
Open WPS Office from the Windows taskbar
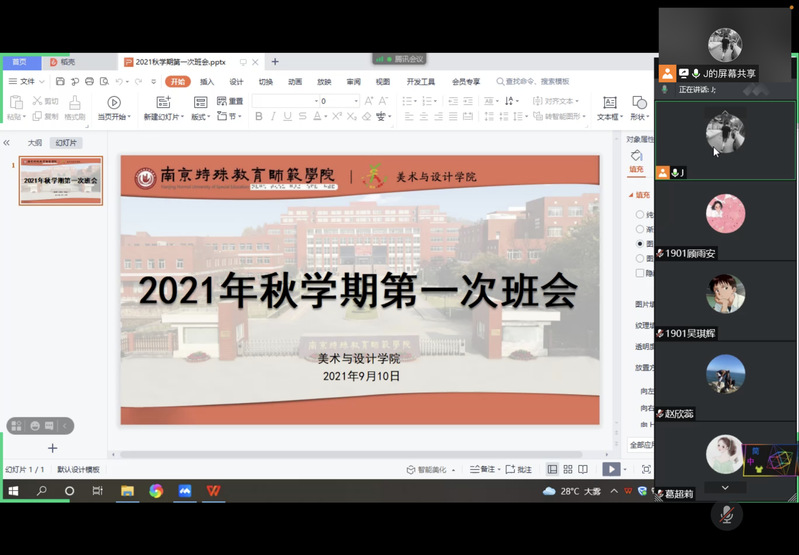(x=213, y=491)
